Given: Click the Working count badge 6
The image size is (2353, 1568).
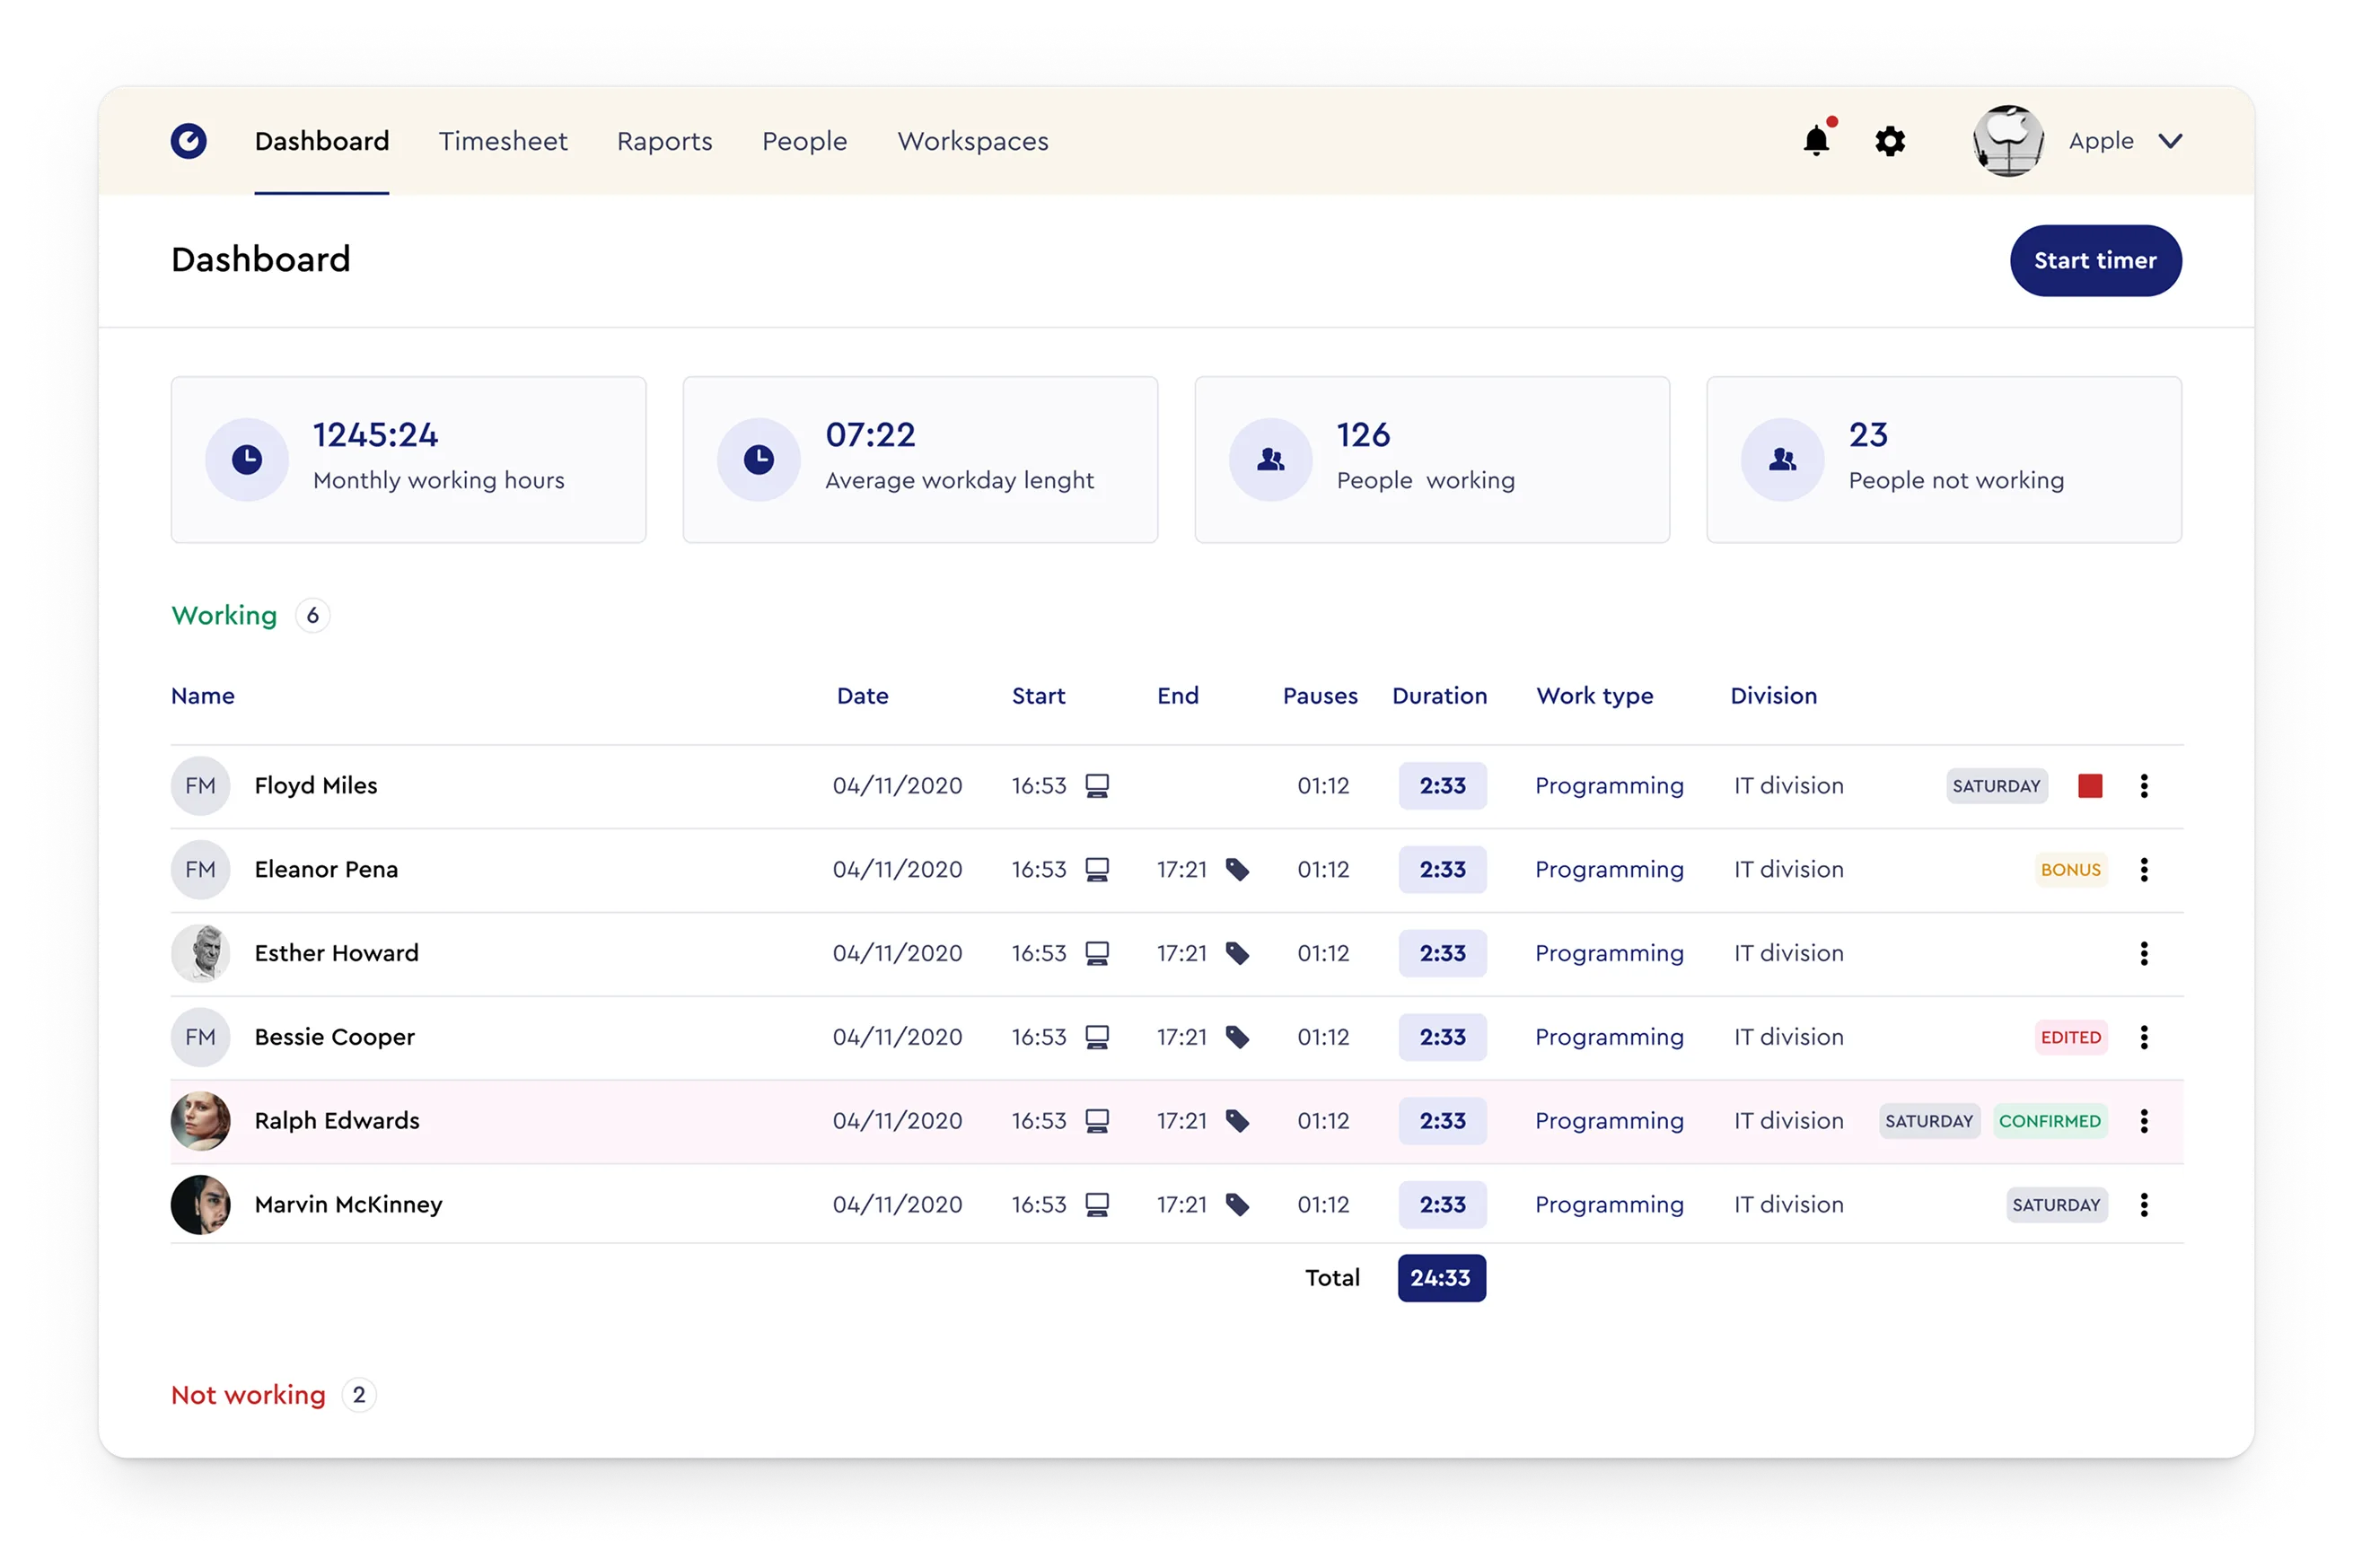Looking at the screenshot, I should point(312,615).
